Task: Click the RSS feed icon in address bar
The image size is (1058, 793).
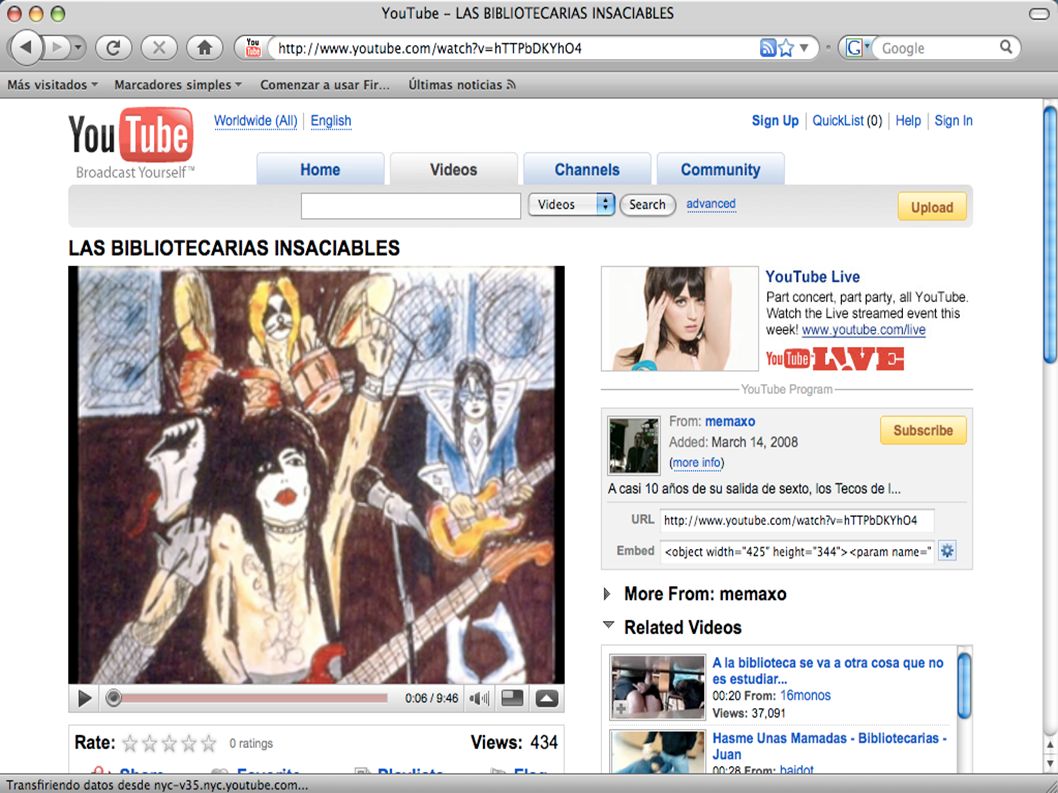Action: [x=768, y=48]
